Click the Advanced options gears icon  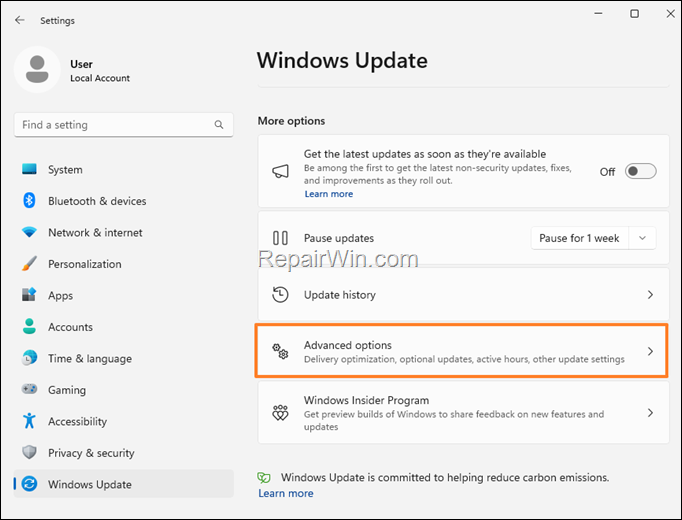click(x=281, y=351)
